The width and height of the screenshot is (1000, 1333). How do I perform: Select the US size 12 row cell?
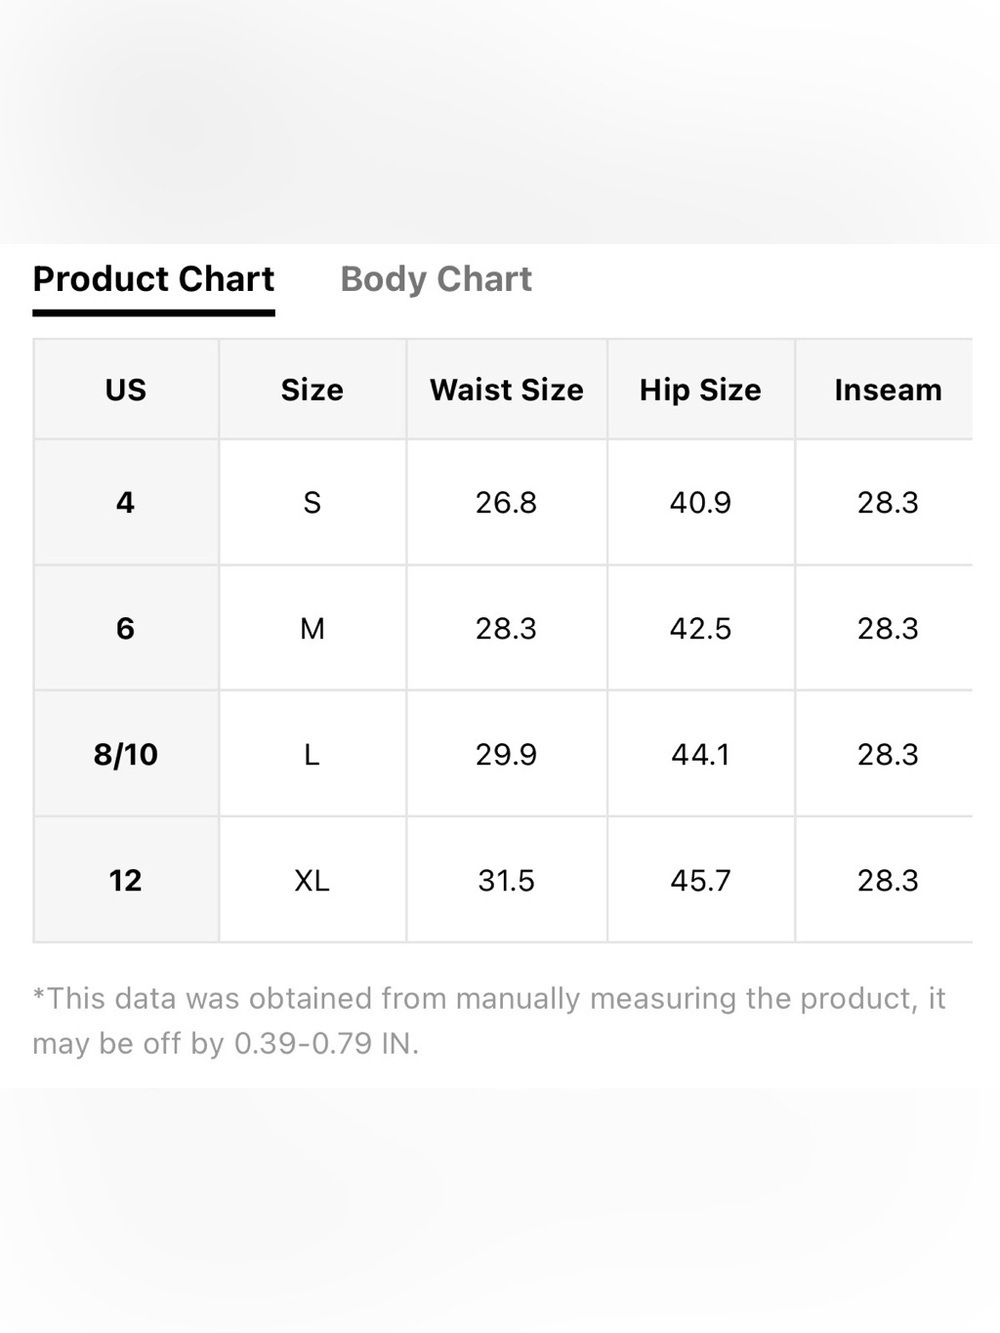pos(126,880)
